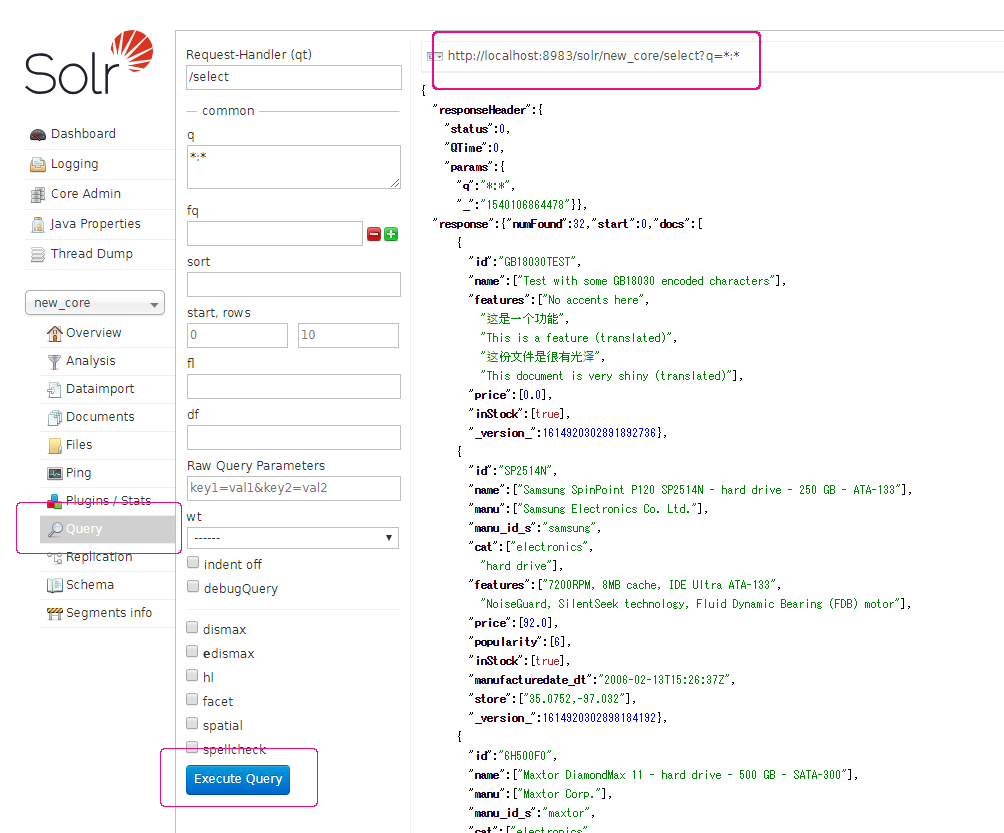
Task: Click the Files text link
Action: [x=79, y=444]
